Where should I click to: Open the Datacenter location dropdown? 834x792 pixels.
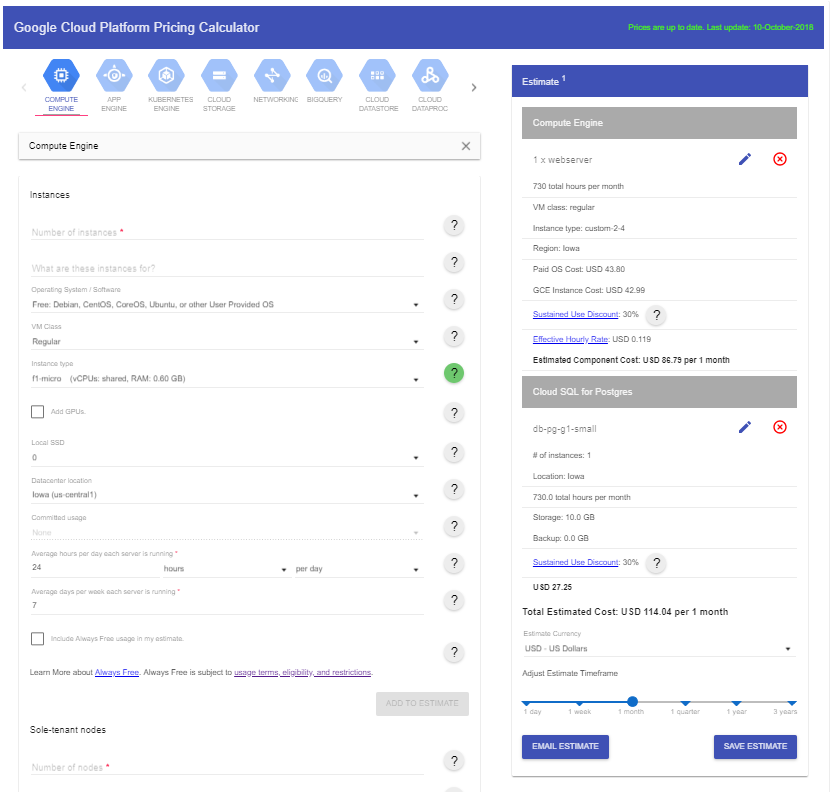coord(227,495)
